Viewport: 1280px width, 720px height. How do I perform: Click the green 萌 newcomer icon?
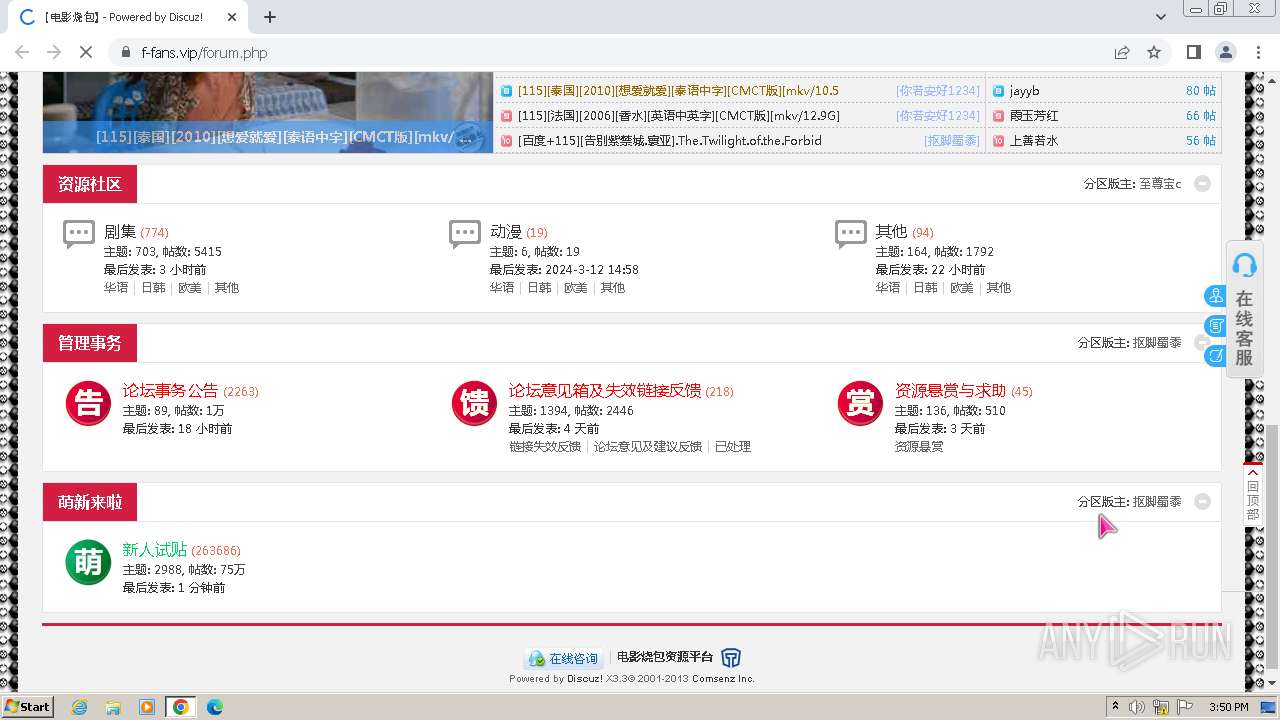click(x=88, y=562)
